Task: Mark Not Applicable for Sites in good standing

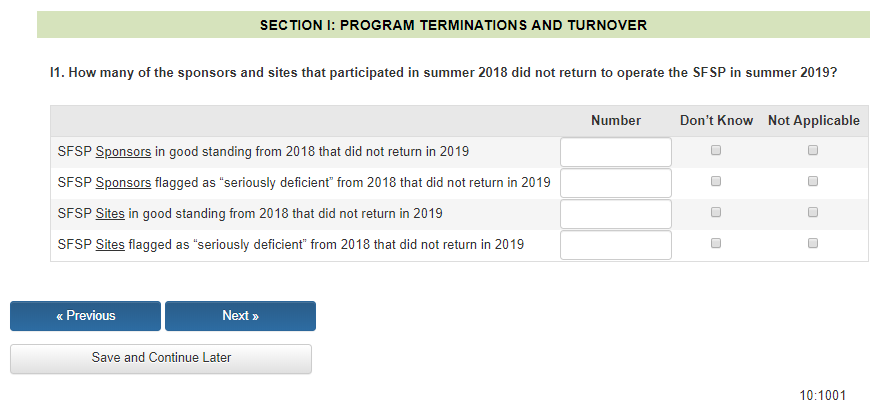Action: click(x=813, y=213)
